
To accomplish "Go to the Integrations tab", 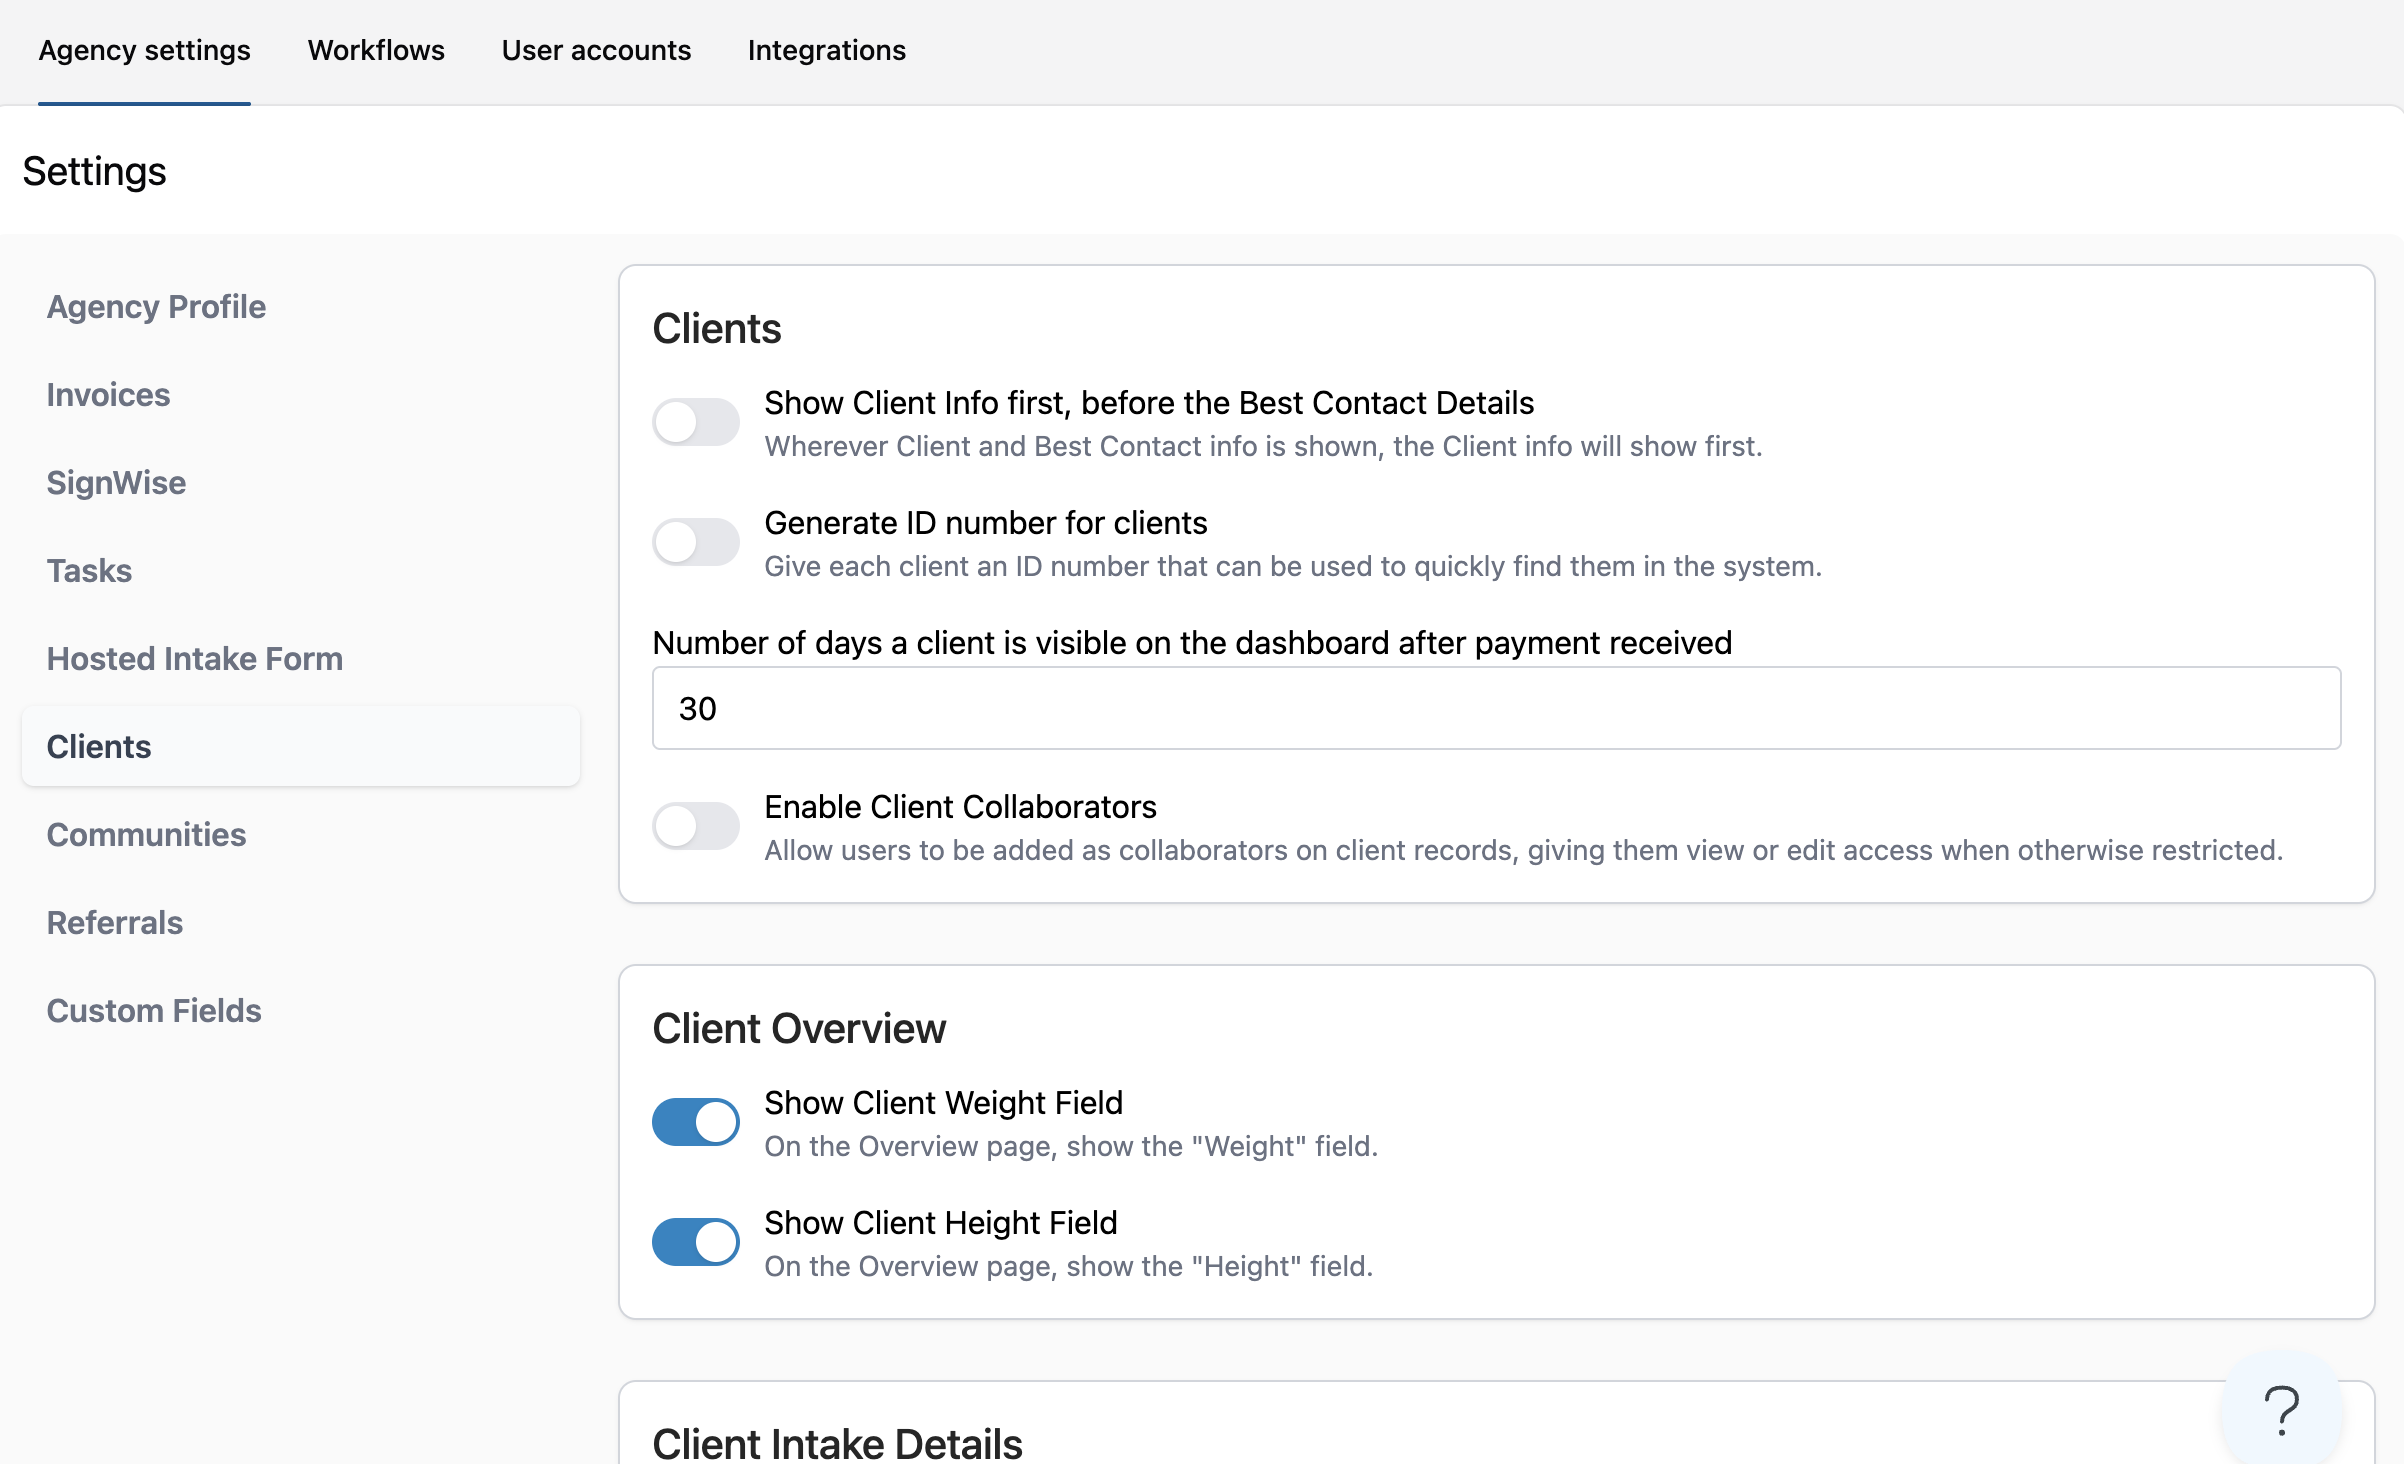I will [826, 50].
